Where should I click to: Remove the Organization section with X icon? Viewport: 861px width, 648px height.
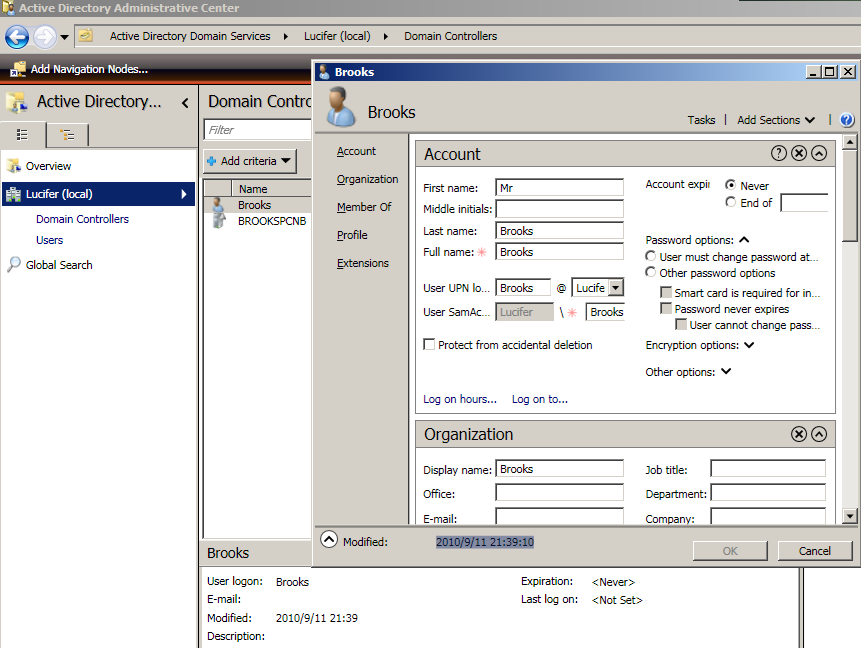tap(799, 434)
